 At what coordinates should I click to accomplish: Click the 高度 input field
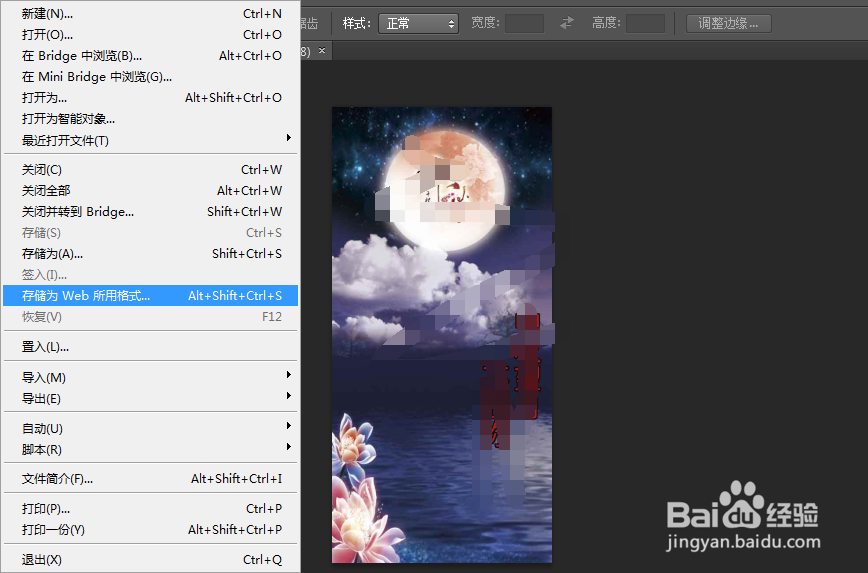coord(645,23)
